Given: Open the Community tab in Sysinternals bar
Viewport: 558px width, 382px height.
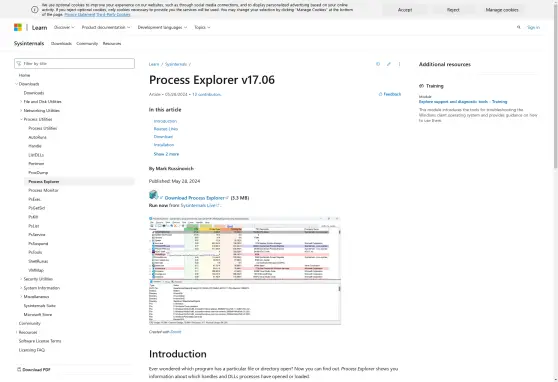Looking at the screenshot, I should (87, 43).
